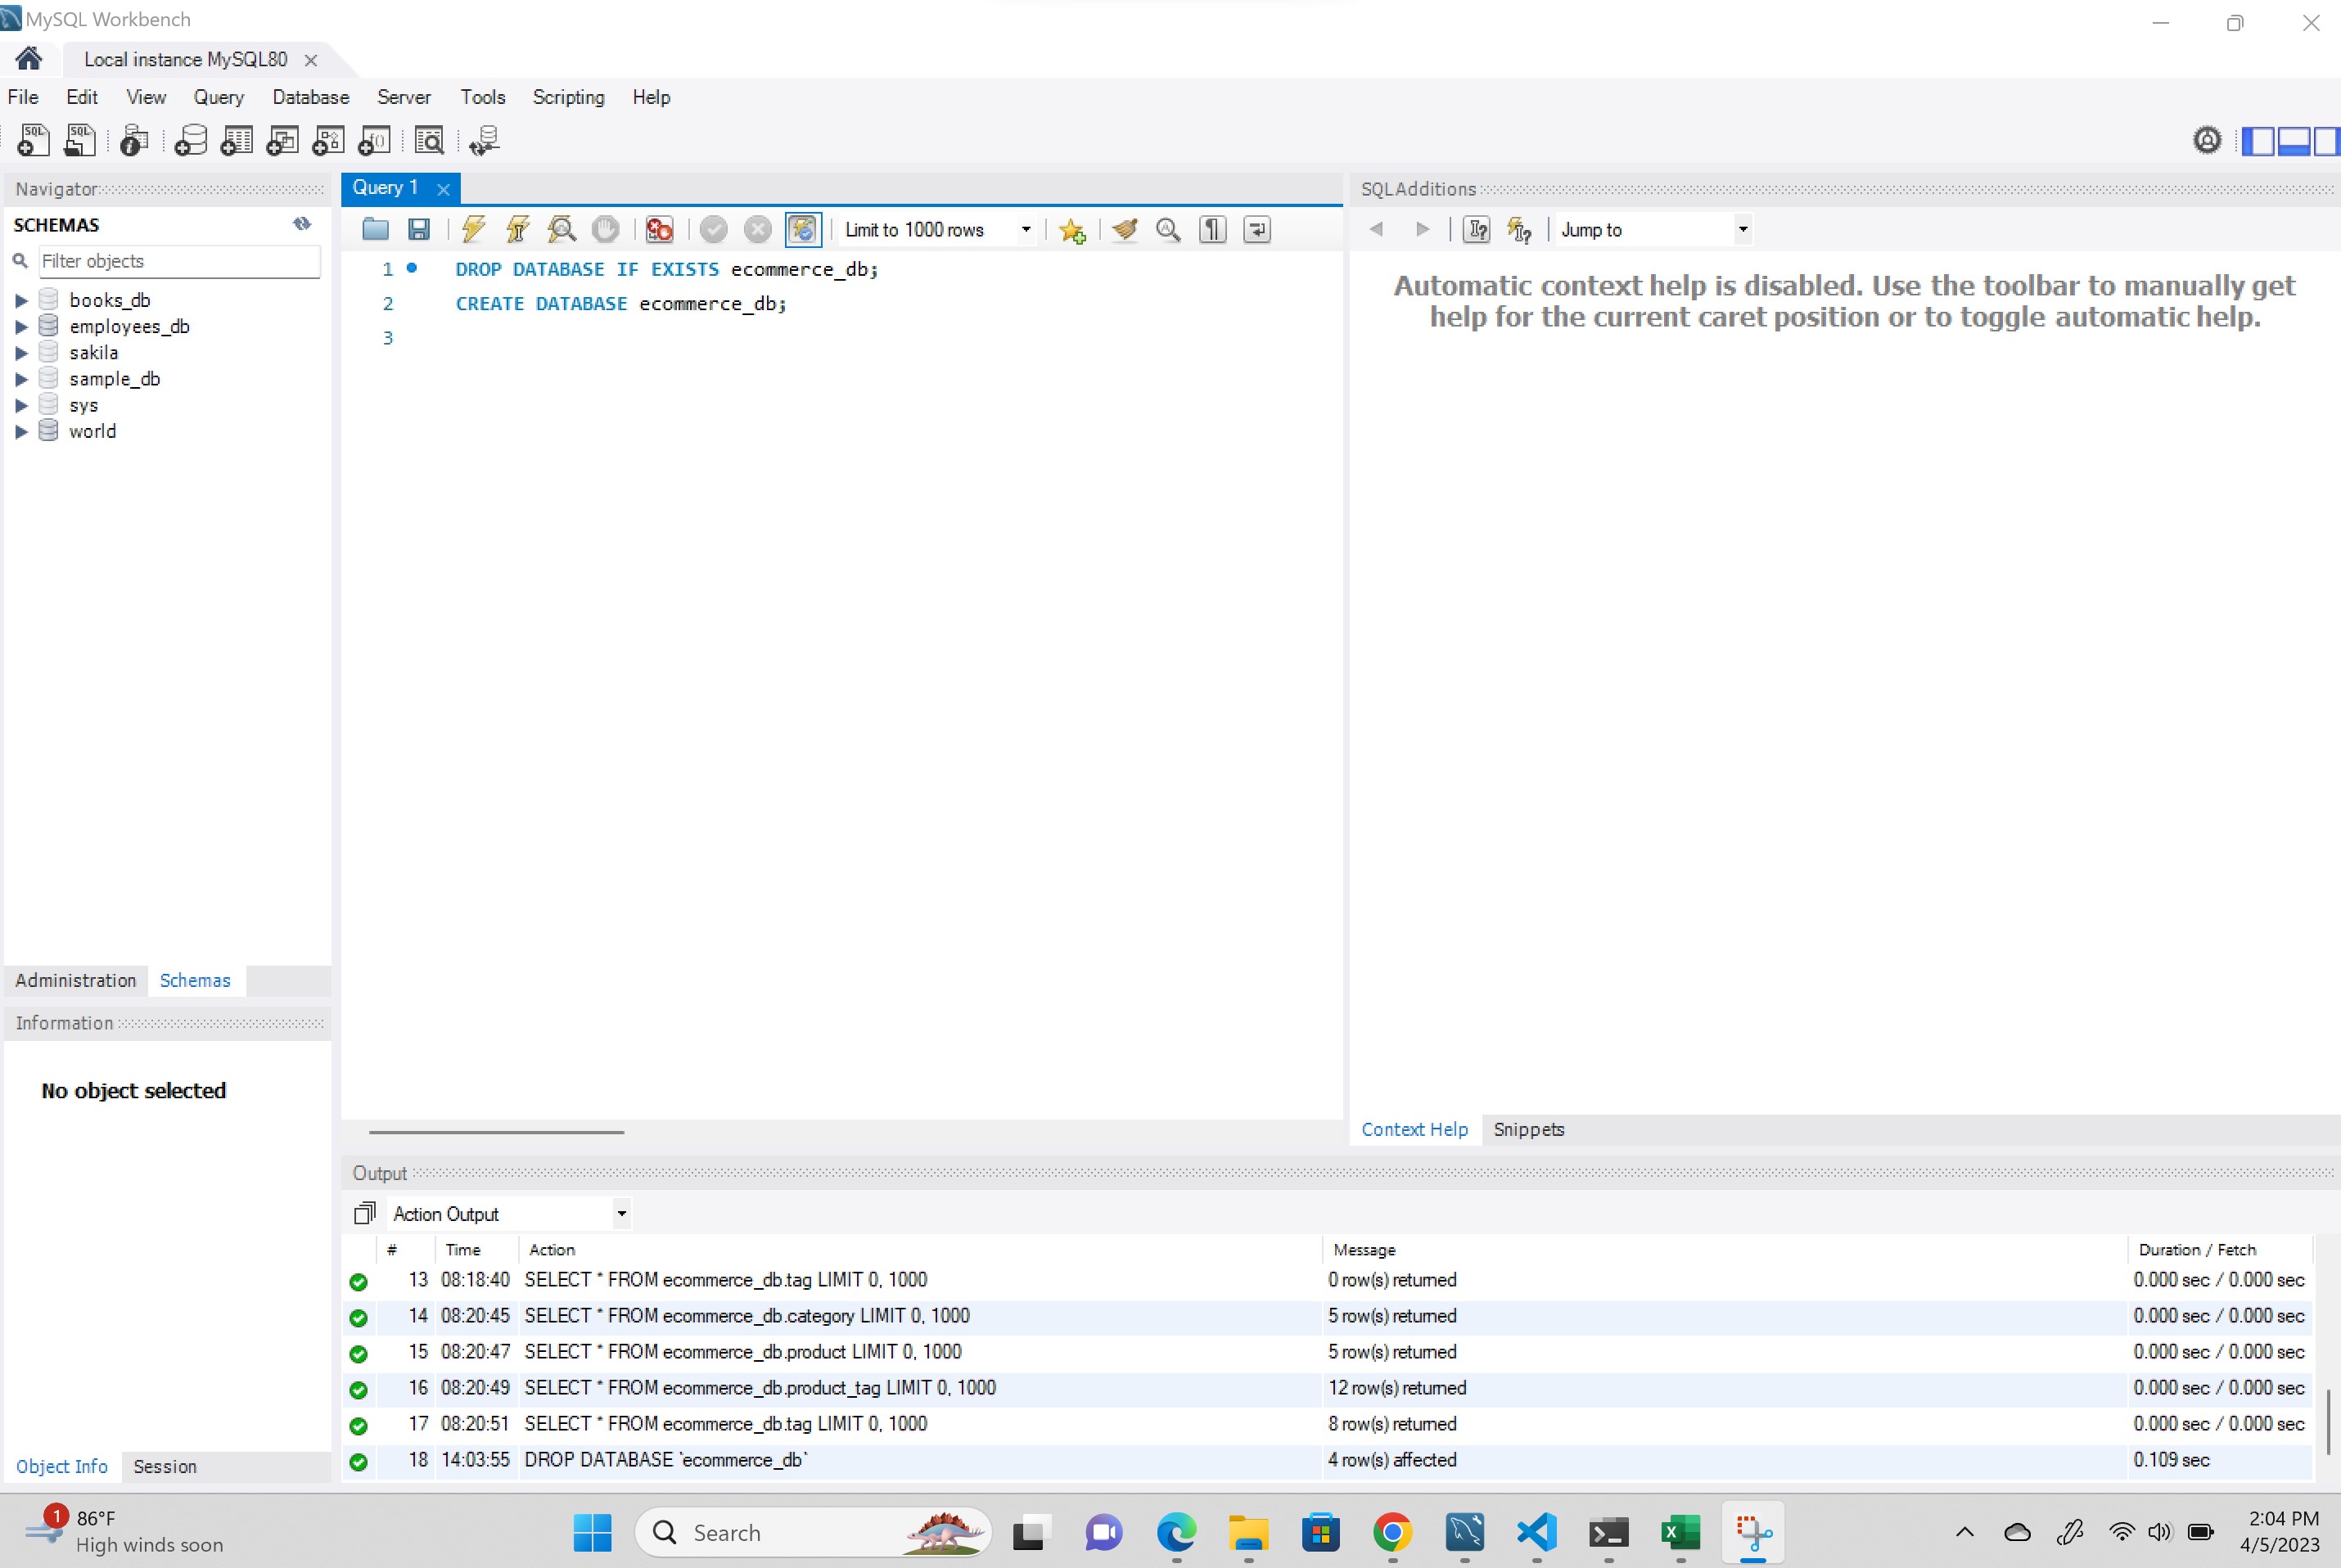Switch to the Administration tab
Image resolution: width=2341 pixels, height=1568 pixels.
click(75, 981)
